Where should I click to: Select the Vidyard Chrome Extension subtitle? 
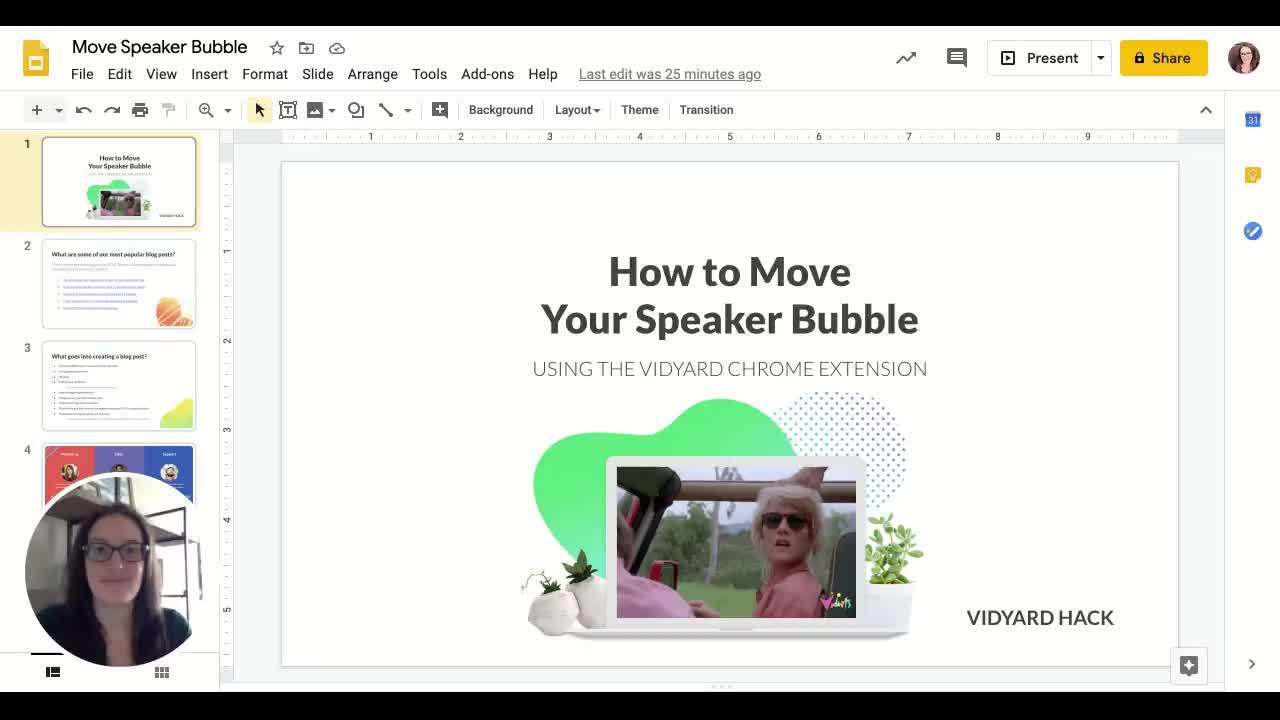pos(730,369)
